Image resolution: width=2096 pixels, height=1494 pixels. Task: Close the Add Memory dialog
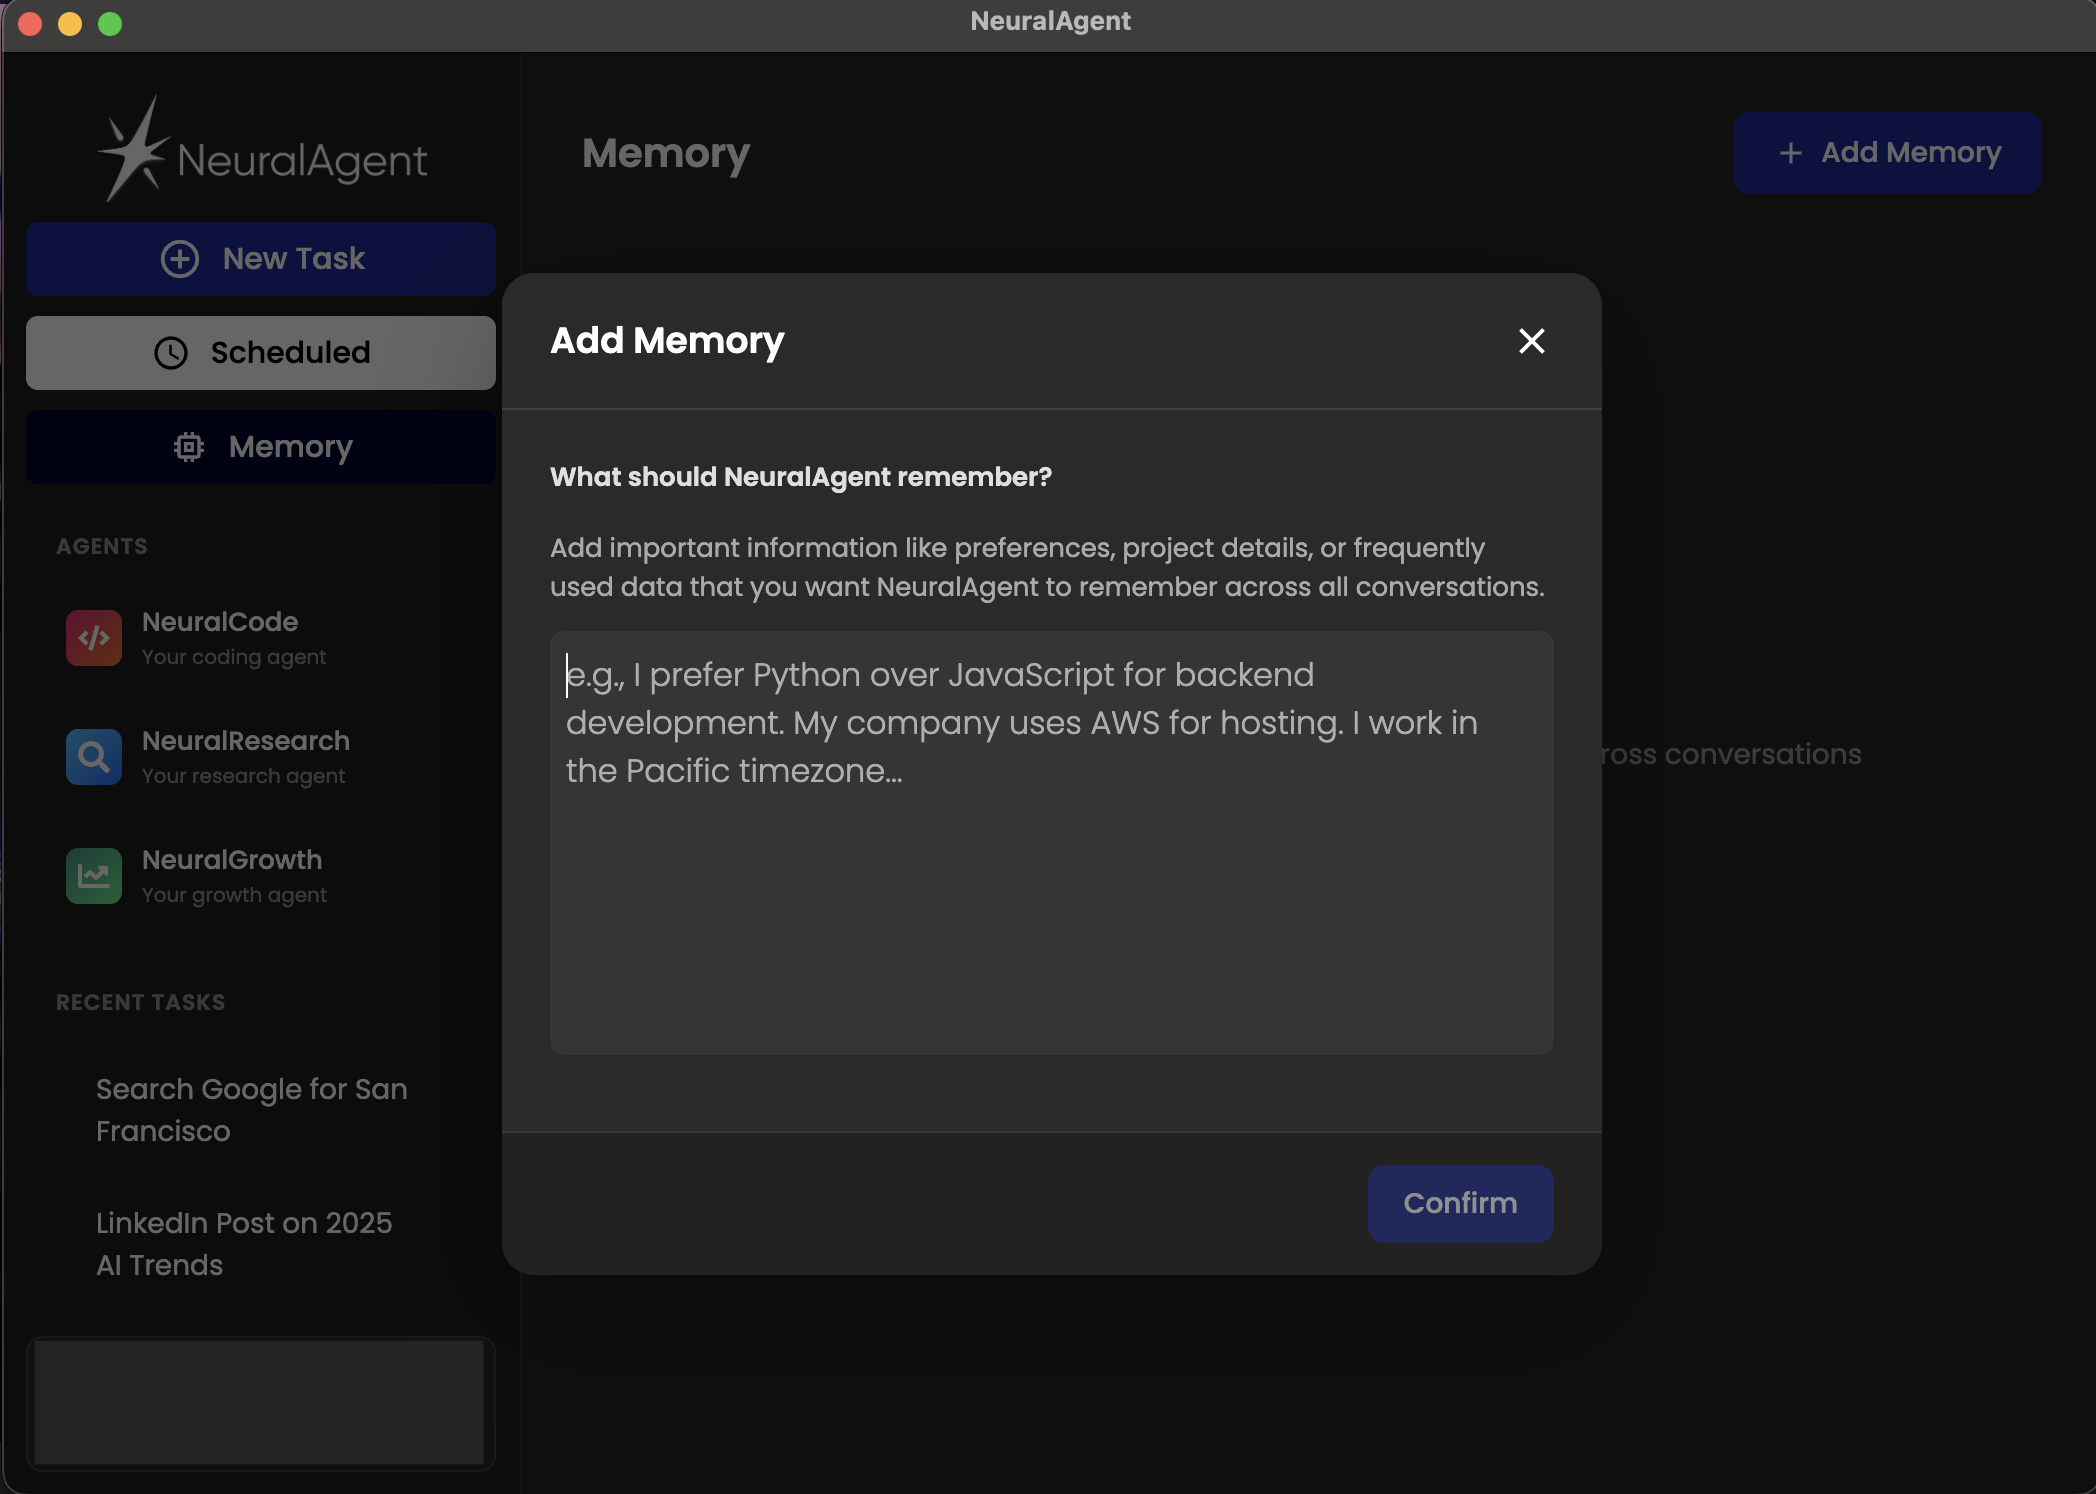coord(1531,341)
